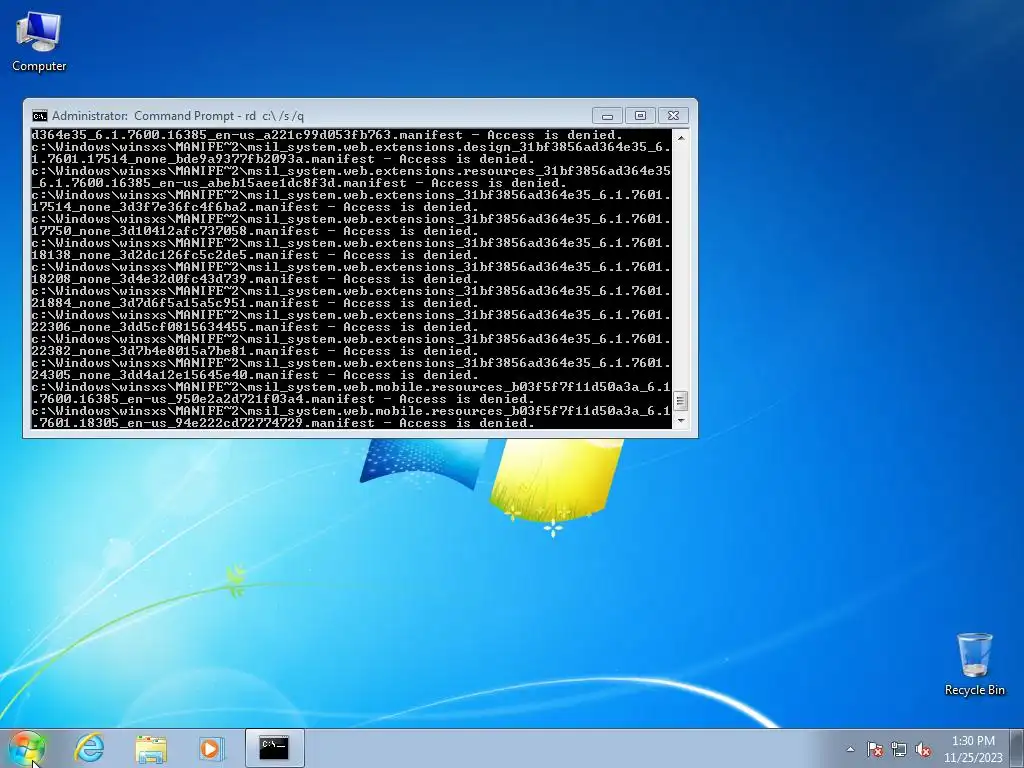Screen dimensions: 1024x768
Task: Click line '_6.1.7600.16385_en-us_abeb15aee1dc8f3d.manifest - Access is denied.'
Action: pos(299,184)
